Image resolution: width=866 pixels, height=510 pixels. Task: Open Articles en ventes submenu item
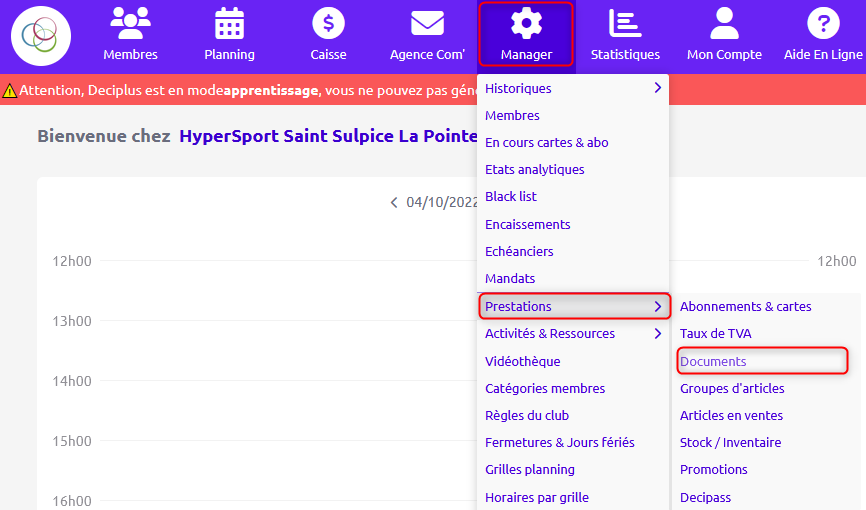point(731,416)
